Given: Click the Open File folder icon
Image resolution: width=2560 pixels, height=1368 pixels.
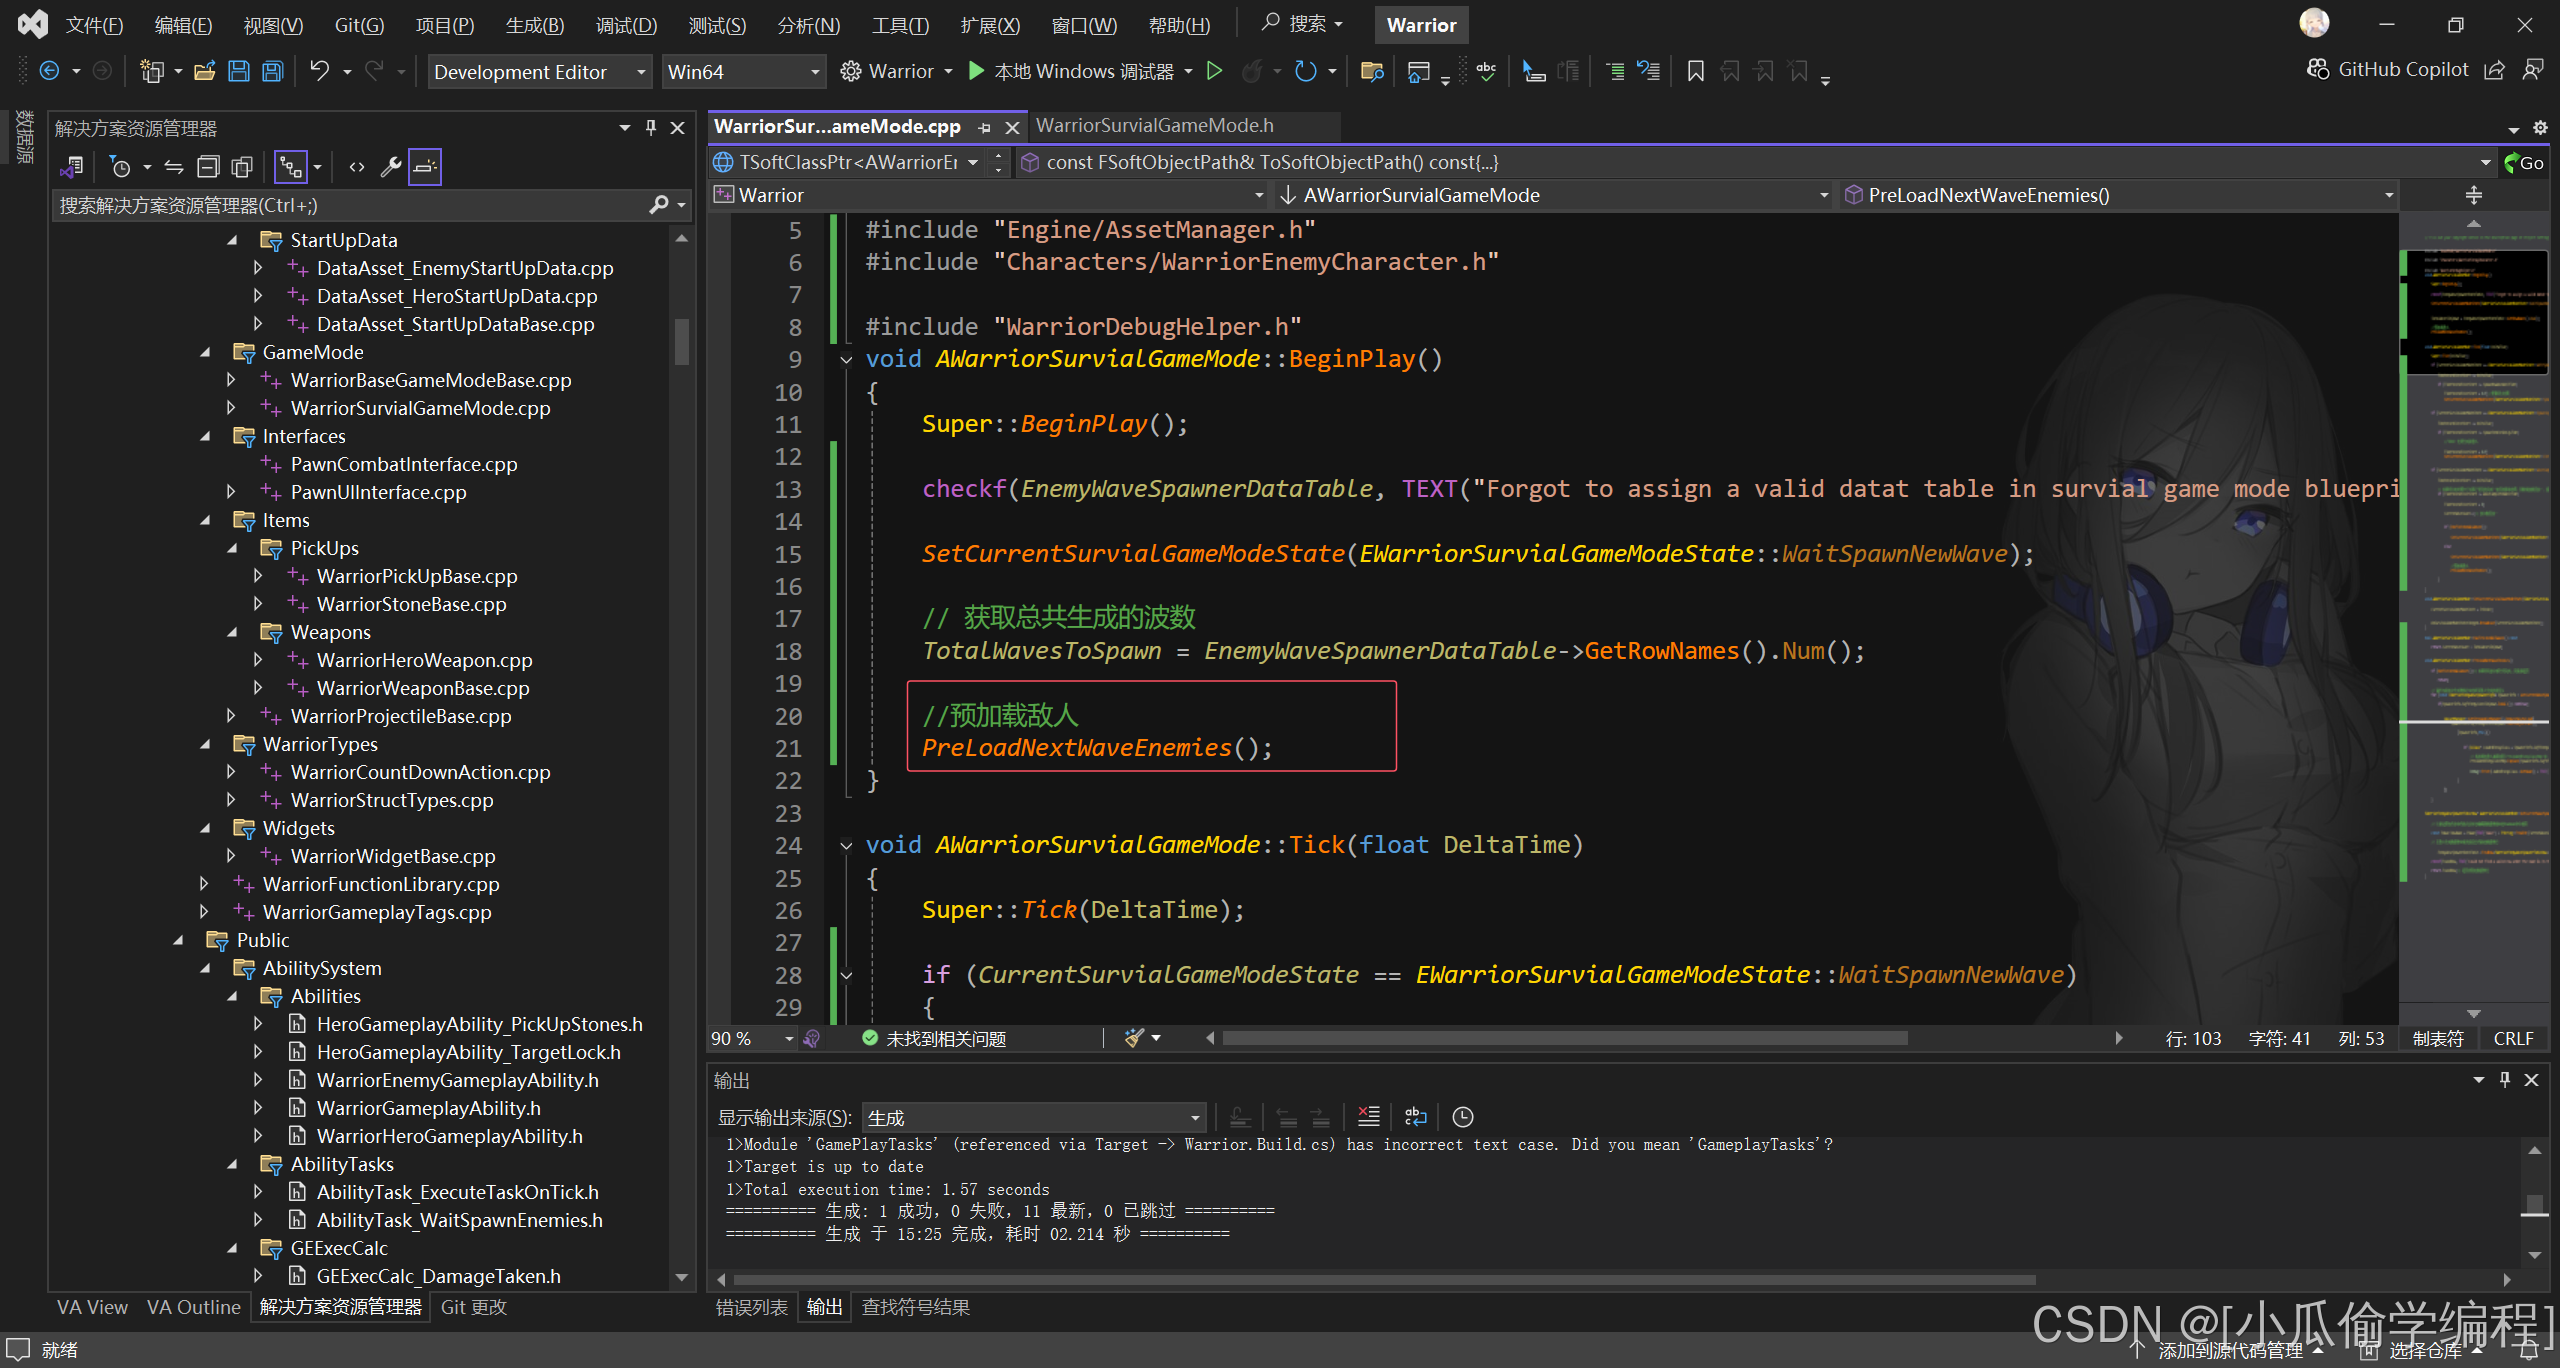Looking at the screenshot, I should (x=205, y=71).
